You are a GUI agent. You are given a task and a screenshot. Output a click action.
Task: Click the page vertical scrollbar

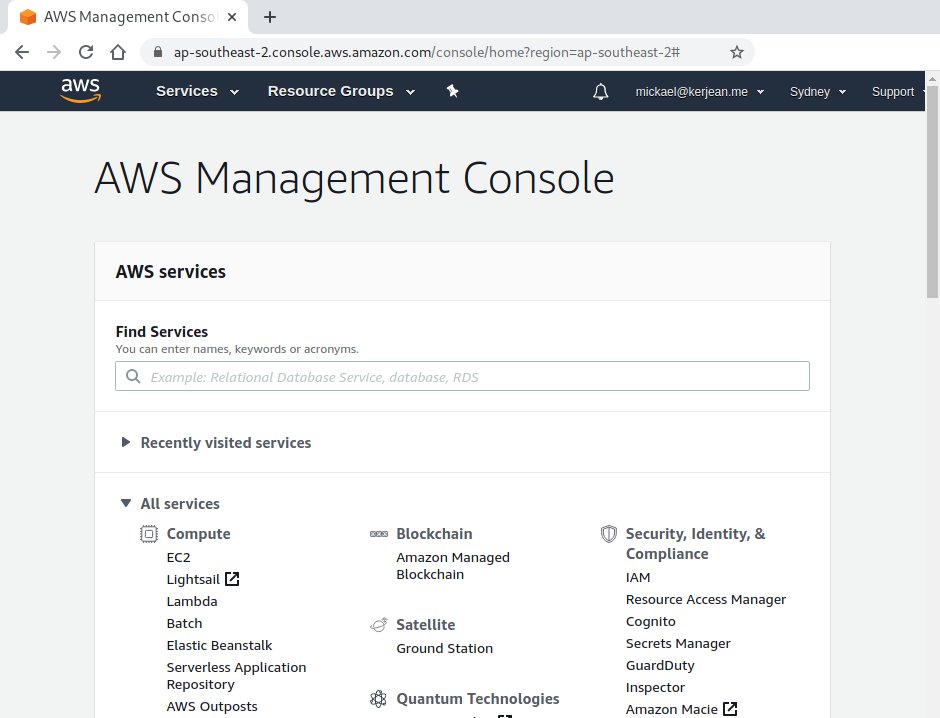coord(932,192)
